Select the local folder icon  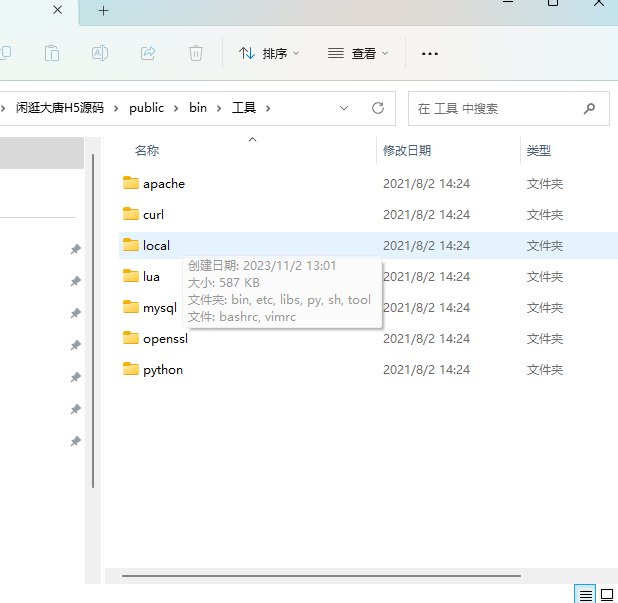pos(131,245)
